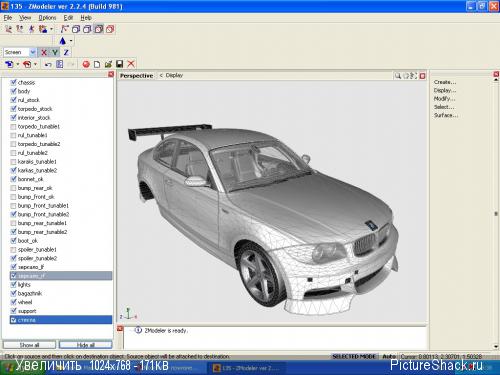Open the View menu

[x=25, y=18]
